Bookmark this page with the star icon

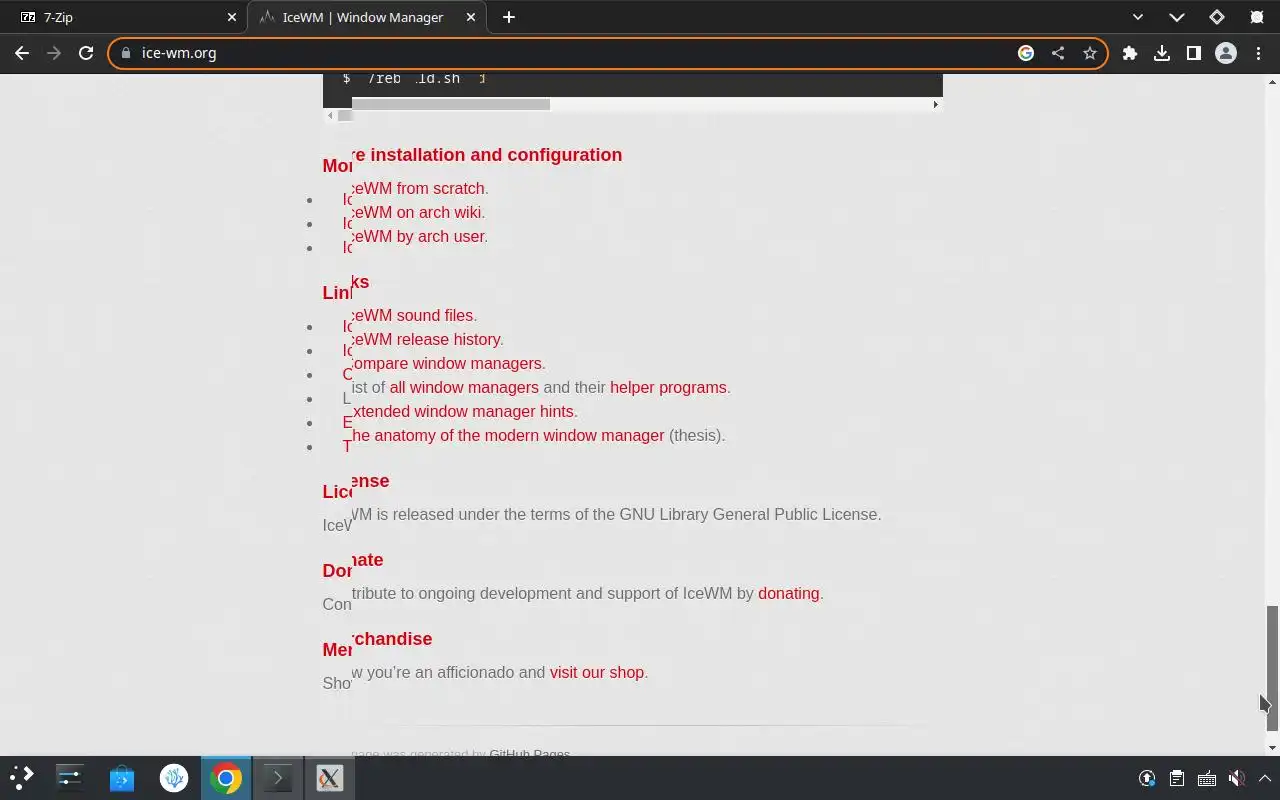1090,53
